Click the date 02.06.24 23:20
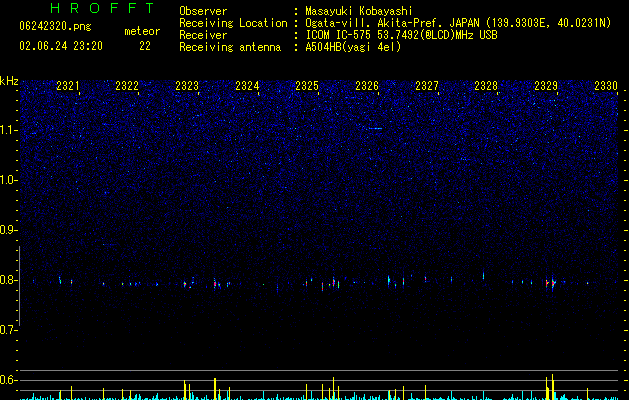The width and height of the screenshot is (629, 400). pyautogui.click(x=61, y=46)
